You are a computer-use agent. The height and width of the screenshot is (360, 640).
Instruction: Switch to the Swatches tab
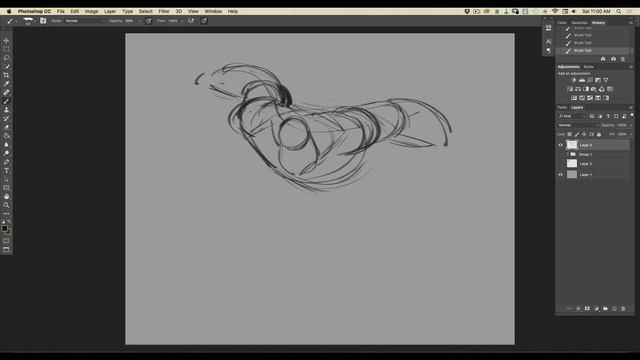pyautogui.click(x=580, y=23)
